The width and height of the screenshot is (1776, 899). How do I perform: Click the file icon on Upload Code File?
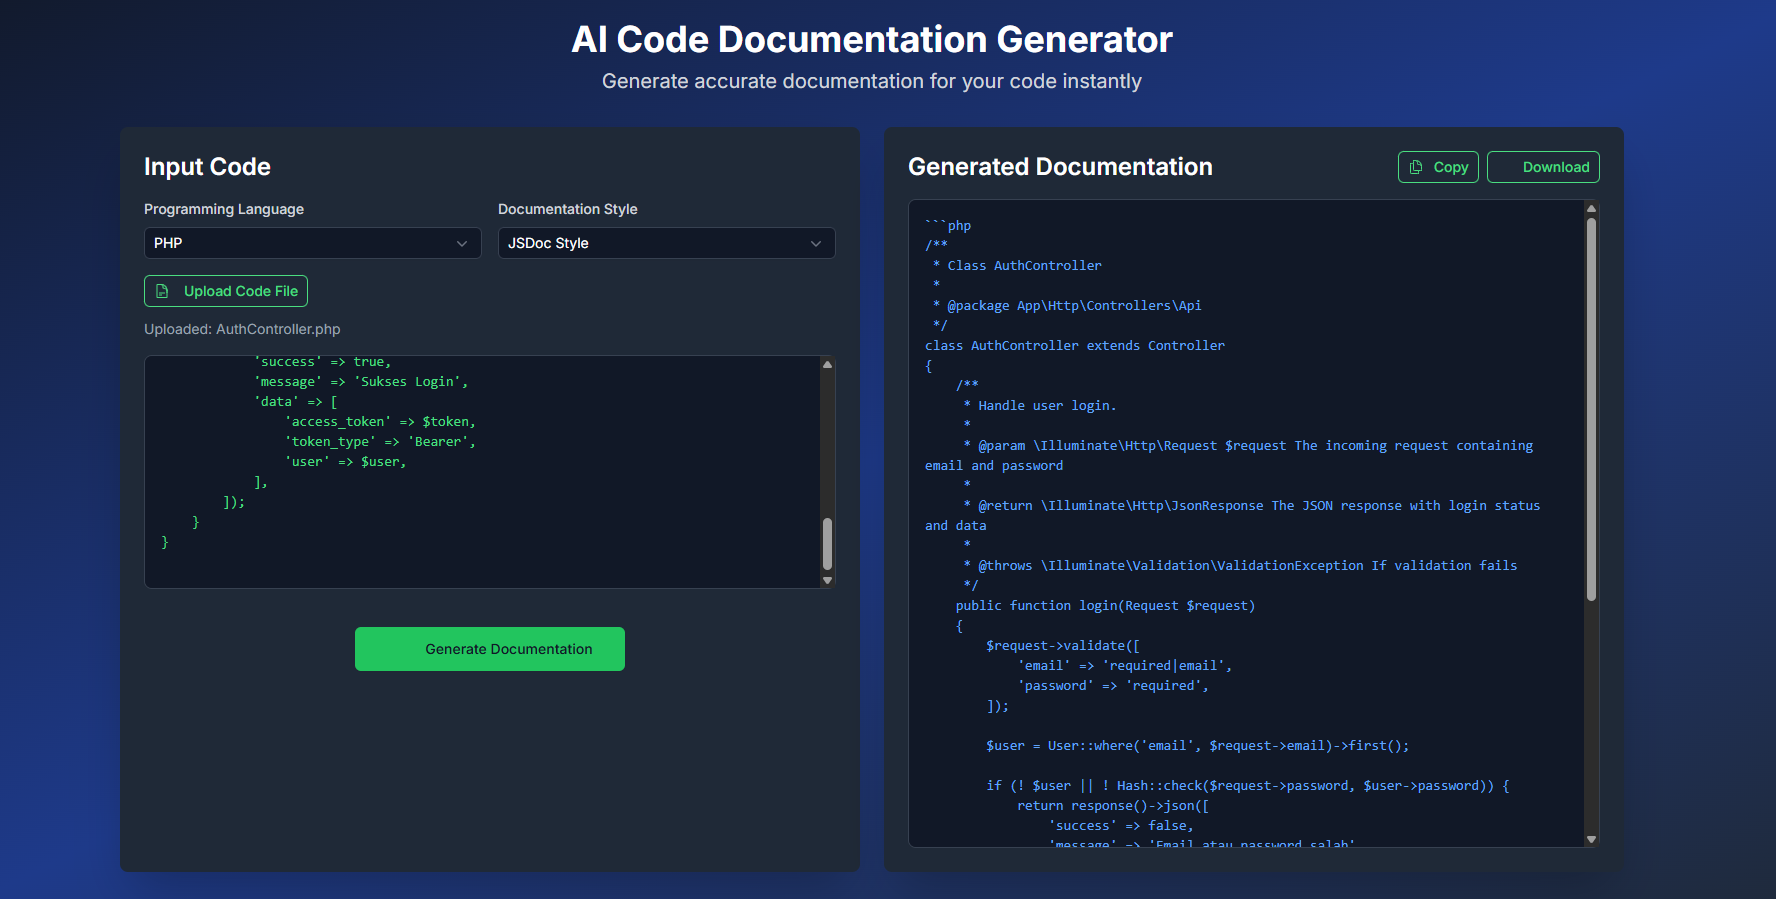click(x=162, y=291)
